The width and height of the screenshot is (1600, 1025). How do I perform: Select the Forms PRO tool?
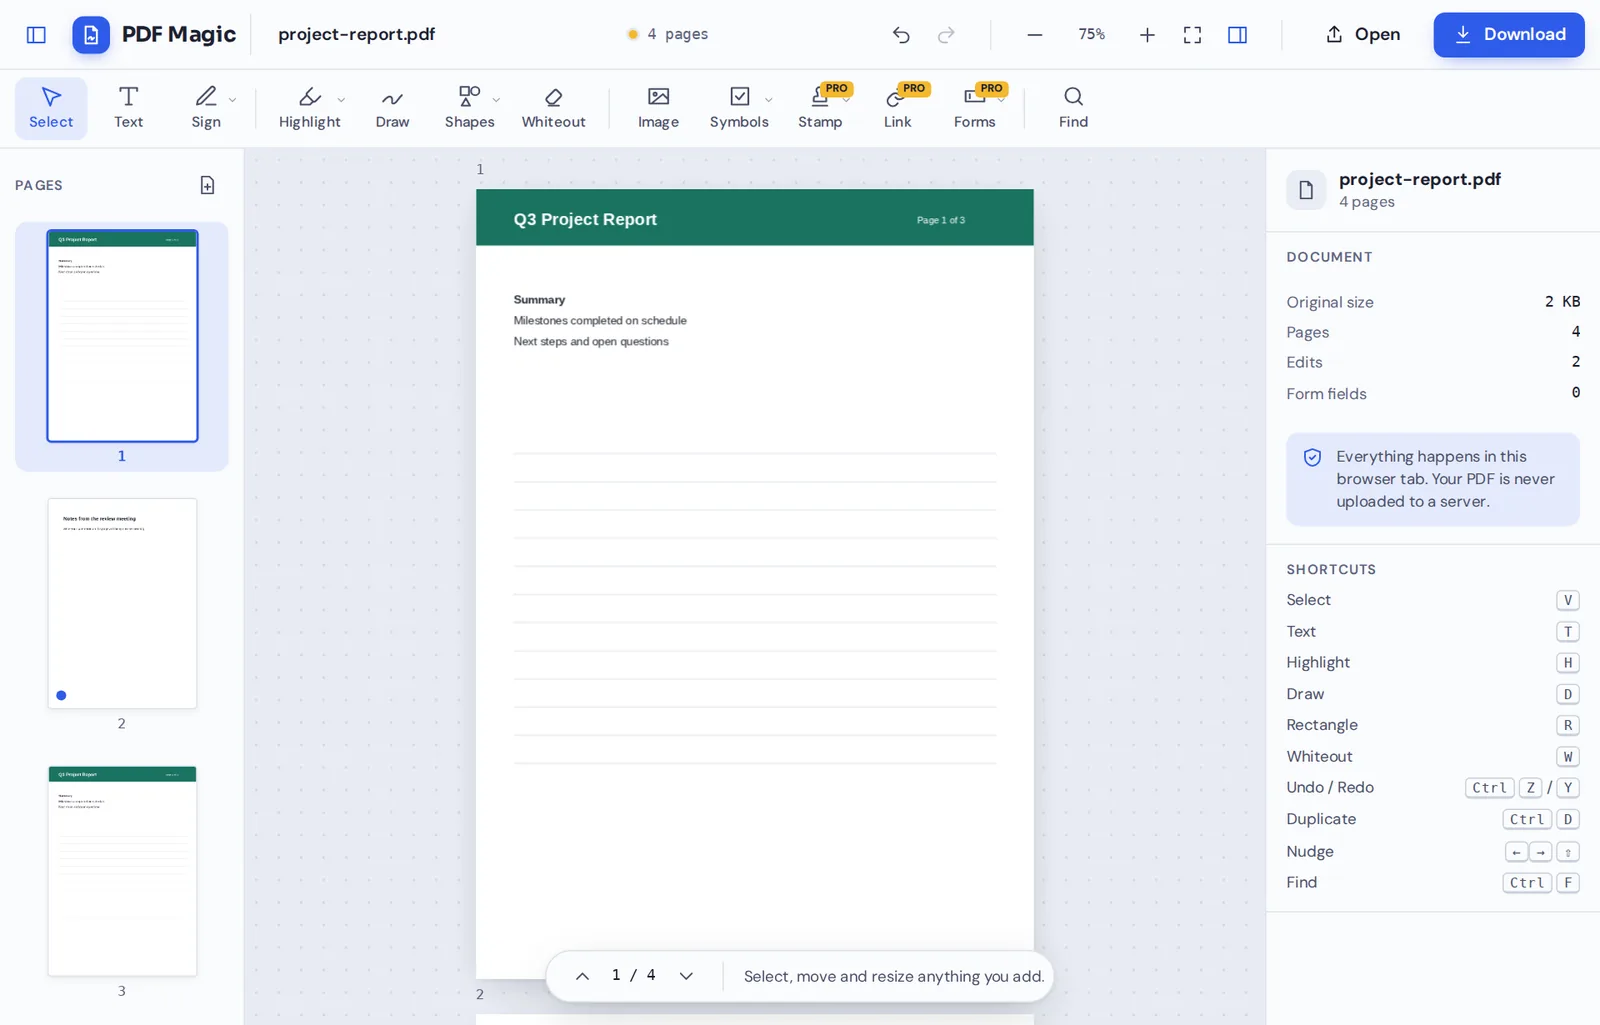[974, 108]
